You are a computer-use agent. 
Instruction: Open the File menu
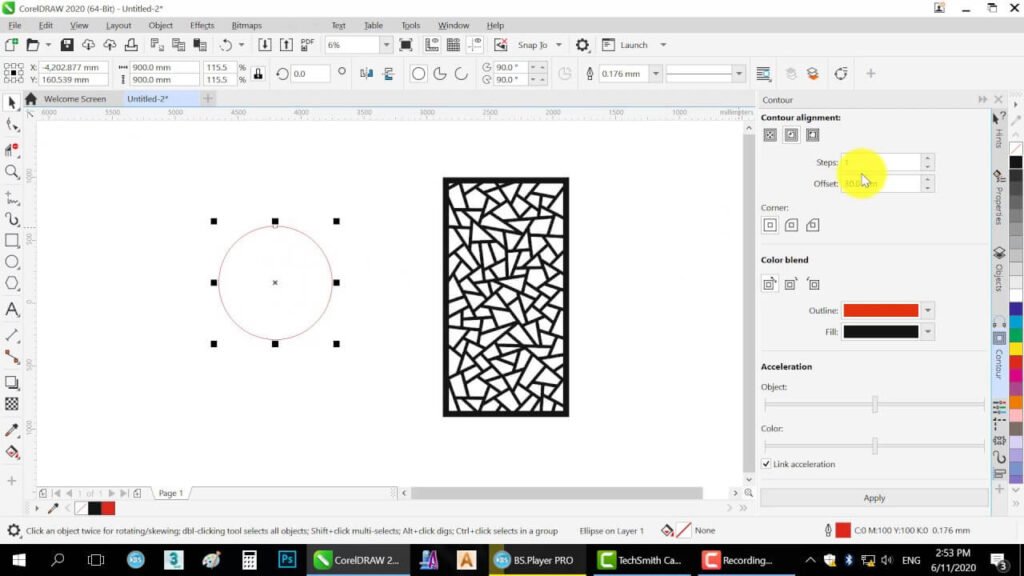[x=14, y=25]
